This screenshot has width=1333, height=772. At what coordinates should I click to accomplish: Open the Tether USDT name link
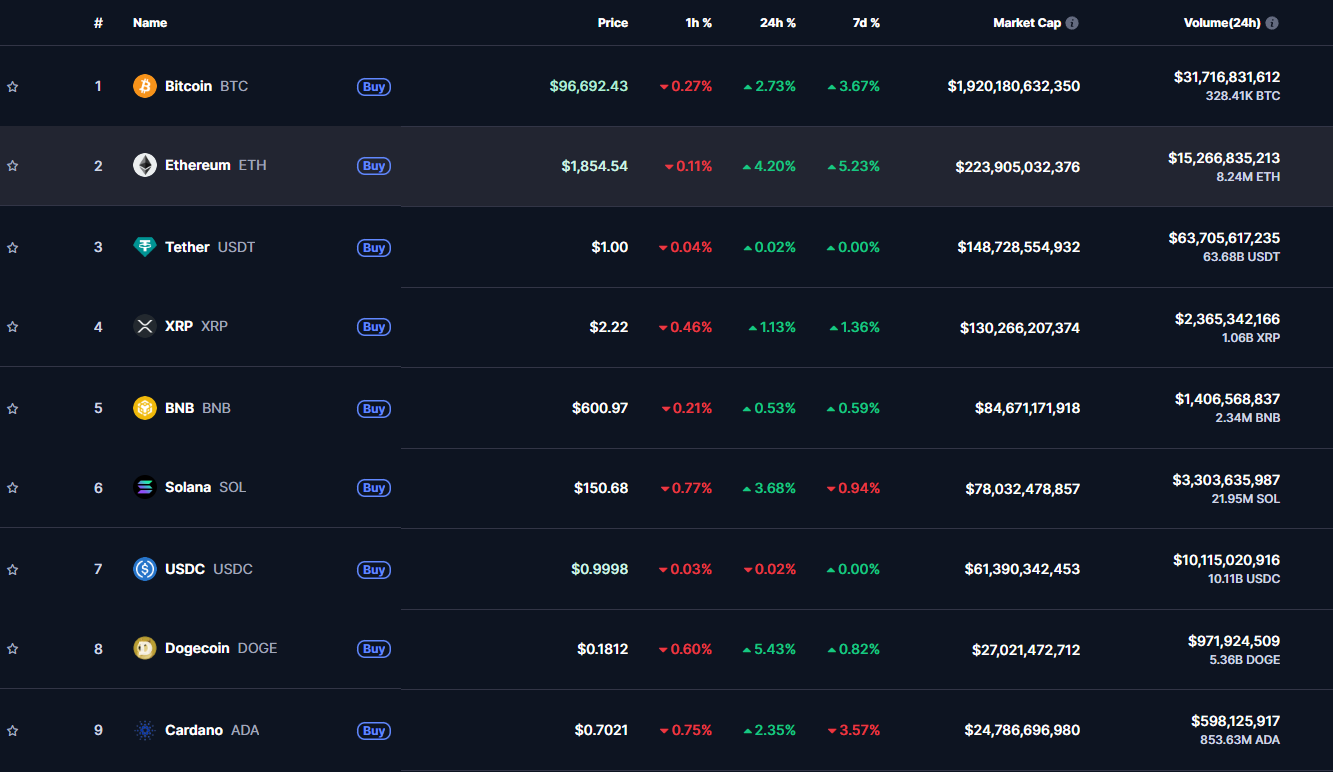[210, 247]
